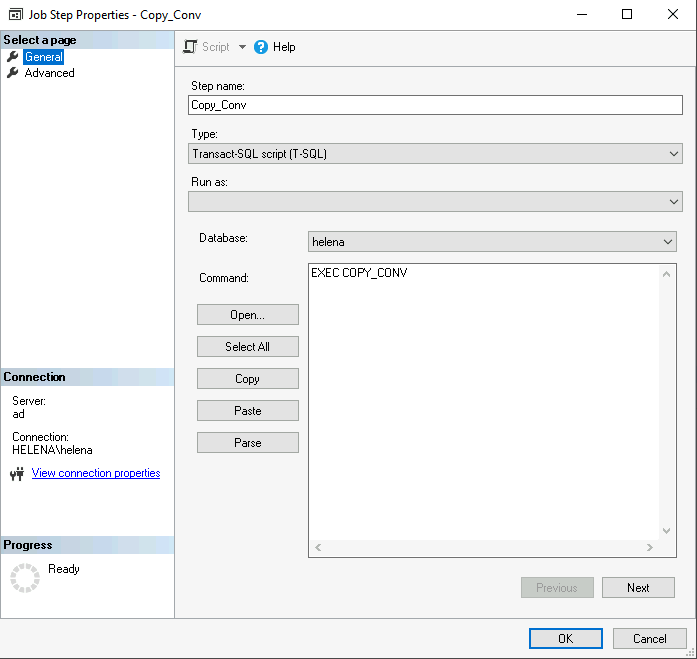Select the General page in sidebar
Viewport: 697px width, 659px height.
coord(44,57)
